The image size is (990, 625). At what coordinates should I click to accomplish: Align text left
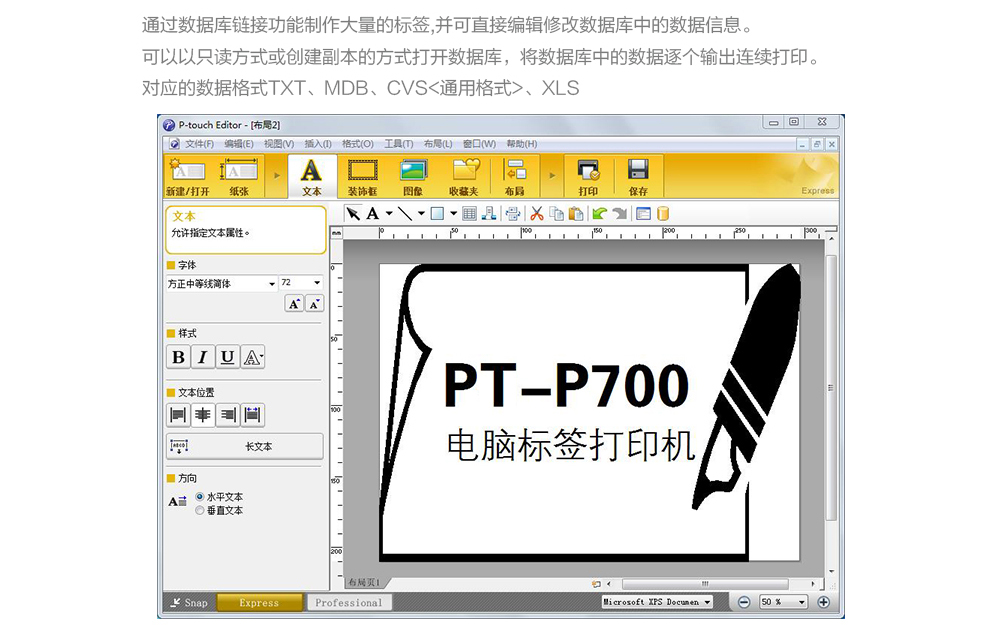coord(179,415)
